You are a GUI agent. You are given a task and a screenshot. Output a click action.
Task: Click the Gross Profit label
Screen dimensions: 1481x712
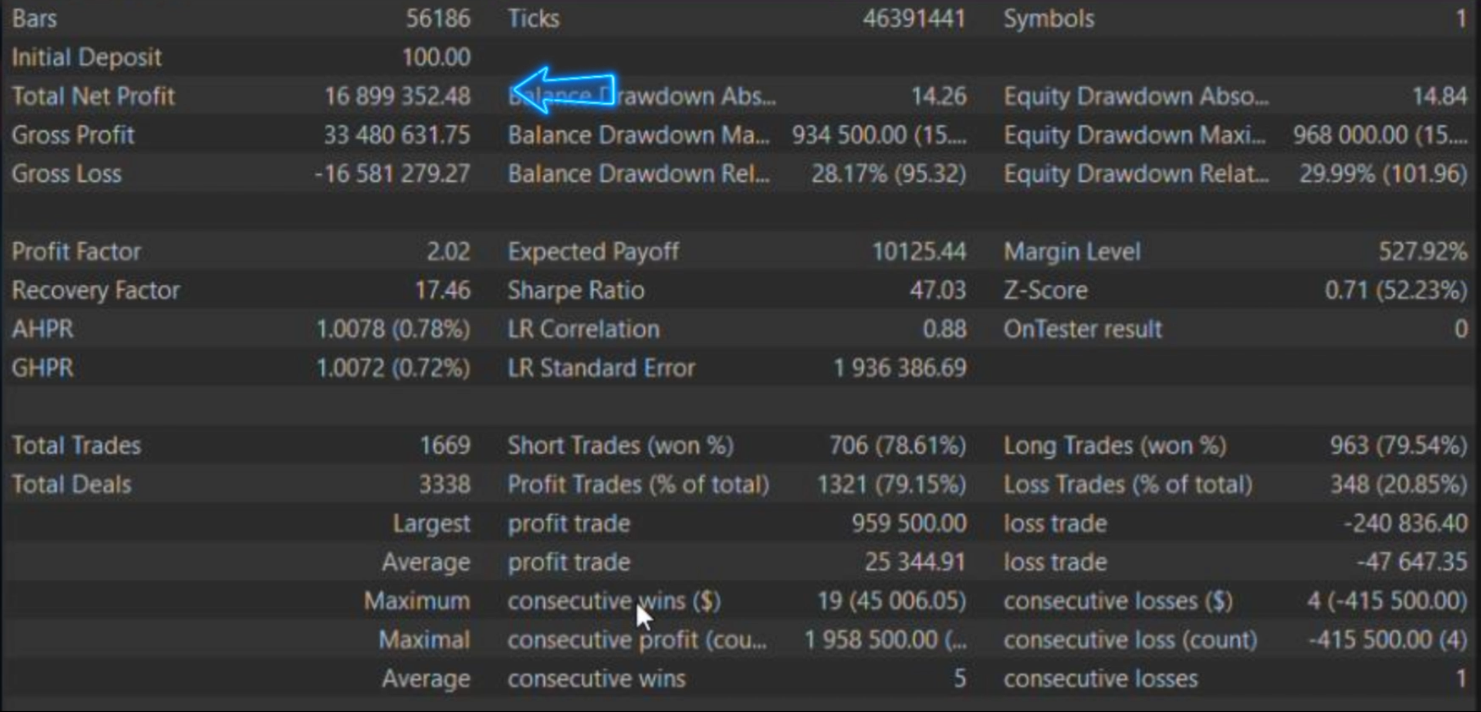tap(73, 135)
